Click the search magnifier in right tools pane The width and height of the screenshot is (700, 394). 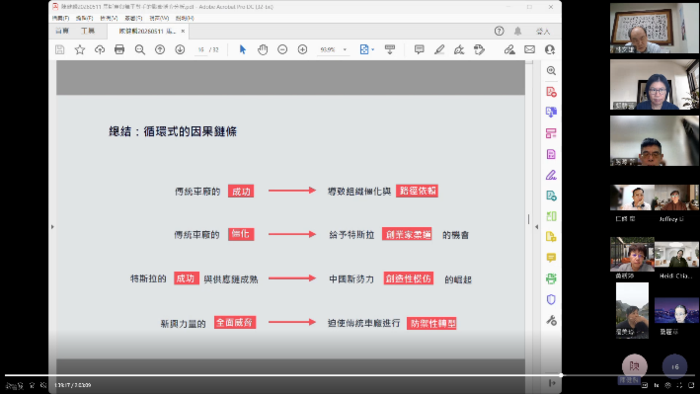[x=551, y=71]
